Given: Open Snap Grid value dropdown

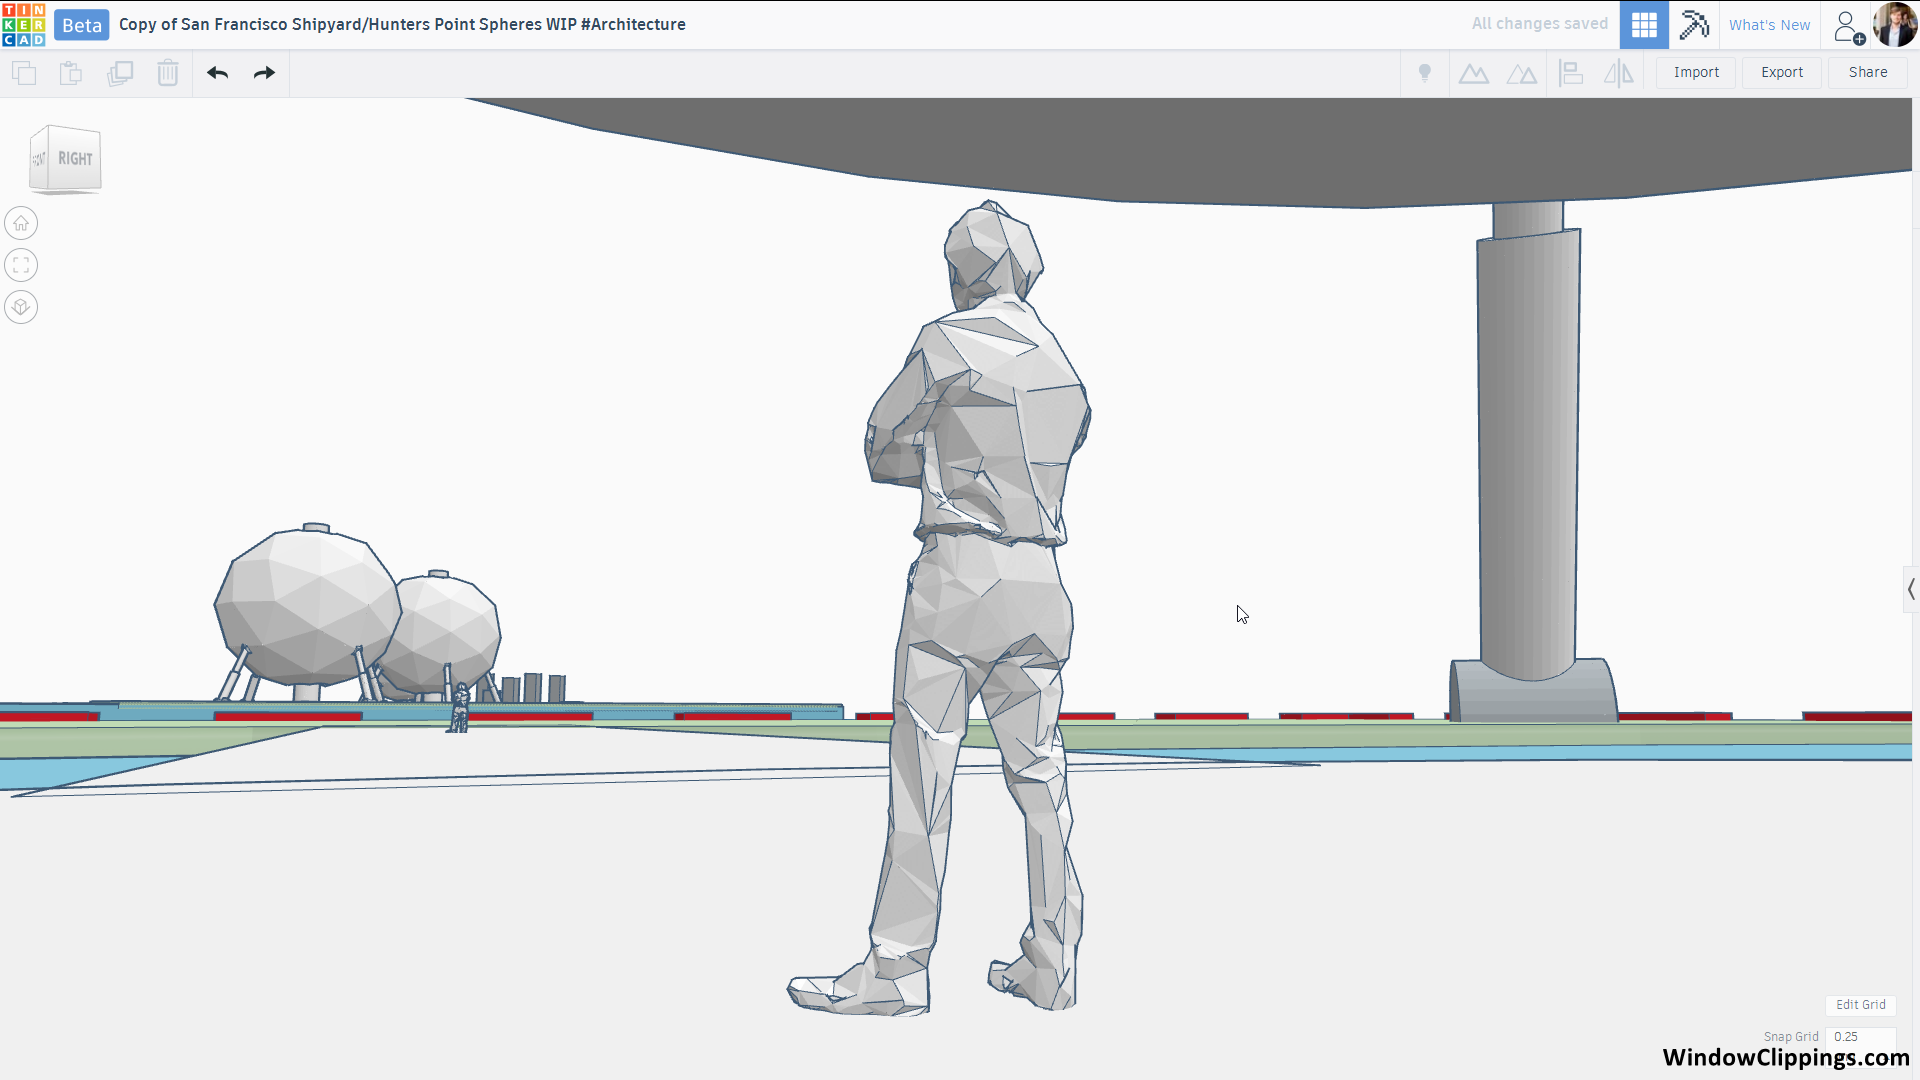Looking at the screenshot, I should [1859, 1037].
